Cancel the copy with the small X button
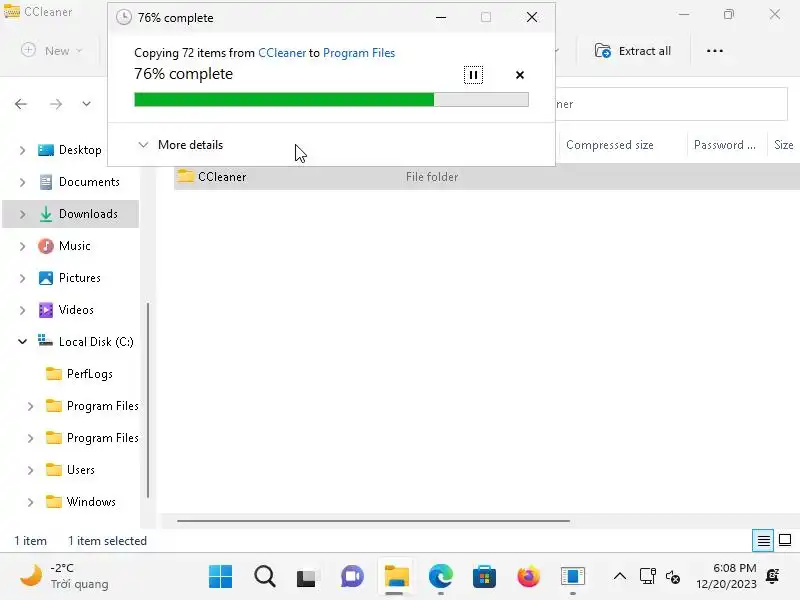The height and width of the screenshot is (600, 800). (519, 75)
